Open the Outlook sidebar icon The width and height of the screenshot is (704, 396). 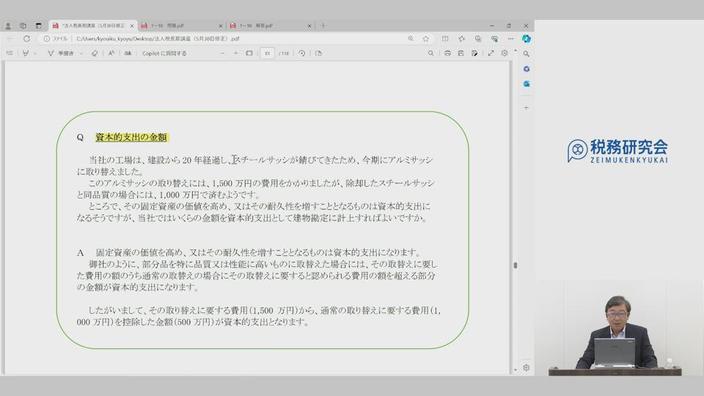click(526, 84)
